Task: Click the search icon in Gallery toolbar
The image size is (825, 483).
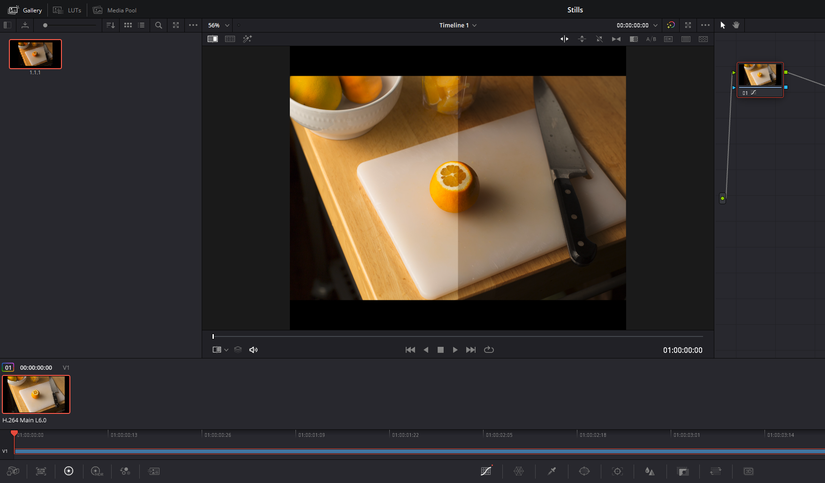Action: [x=158, y=25]
